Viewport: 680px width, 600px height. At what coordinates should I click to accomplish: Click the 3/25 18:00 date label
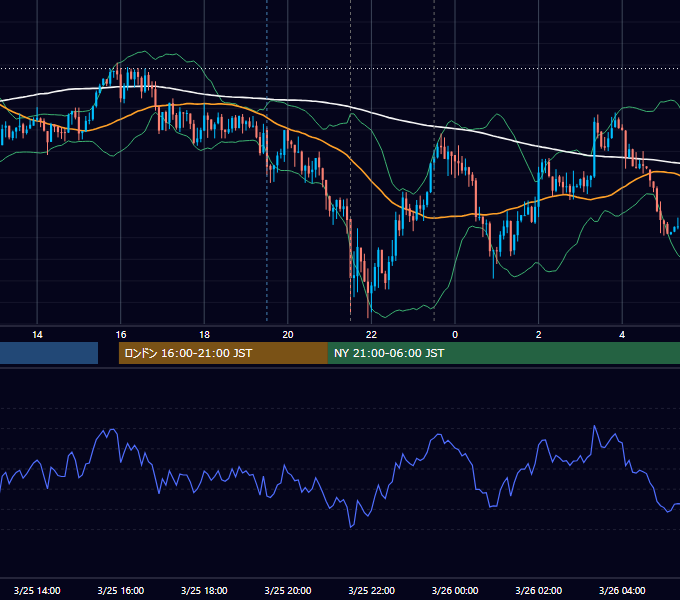pos(204,590)
